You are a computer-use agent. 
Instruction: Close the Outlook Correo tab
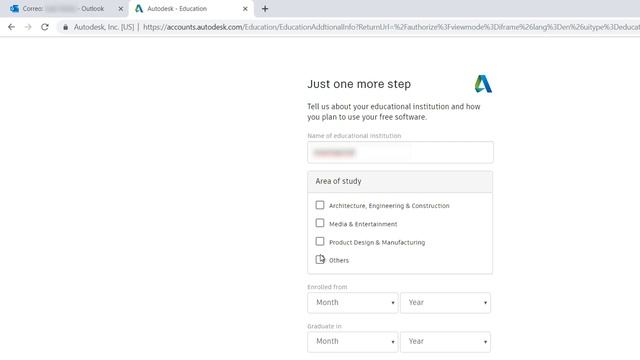(120, 9)
